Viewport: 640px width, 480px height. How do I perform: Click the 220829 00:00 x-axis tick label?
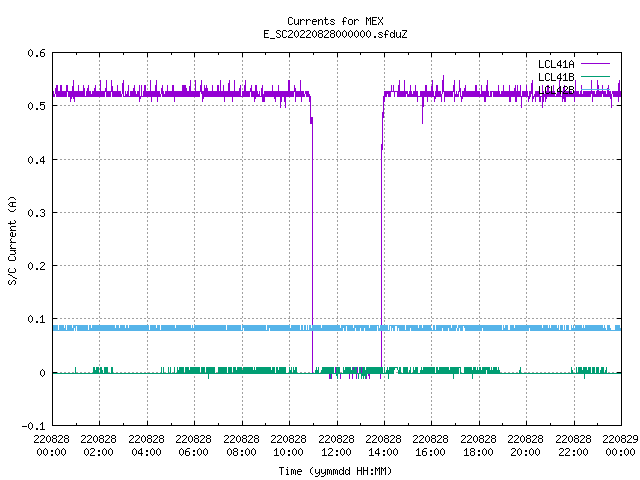tap(620, 446)
